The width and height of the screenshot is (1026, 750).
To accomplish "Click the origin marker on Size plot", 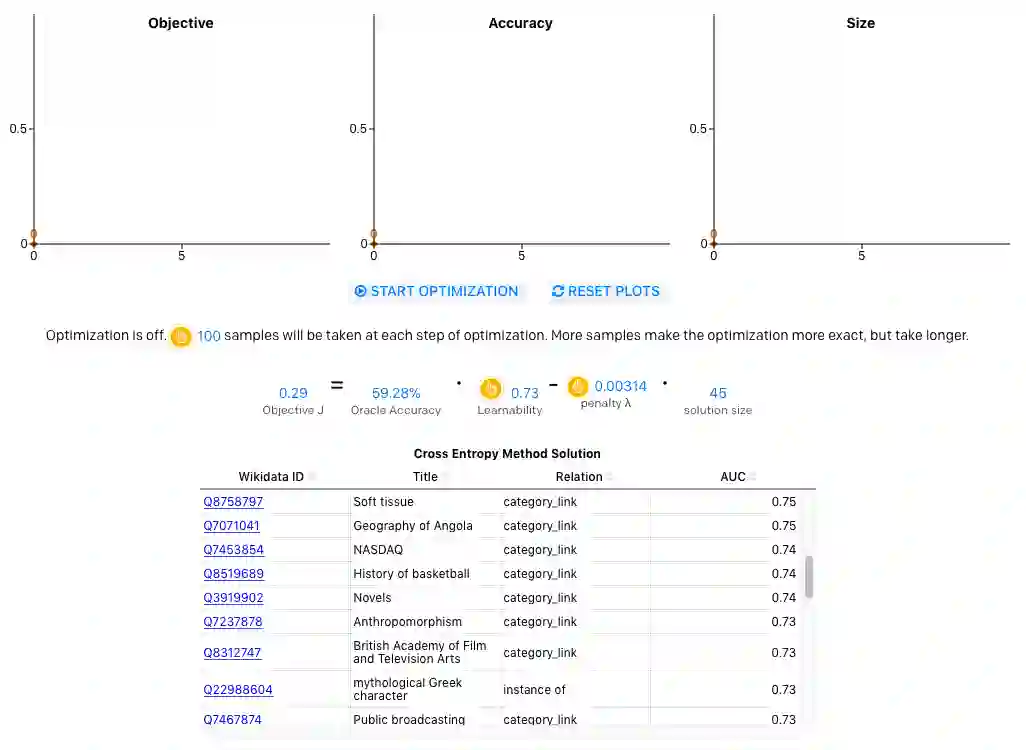I will coord(714,239).
